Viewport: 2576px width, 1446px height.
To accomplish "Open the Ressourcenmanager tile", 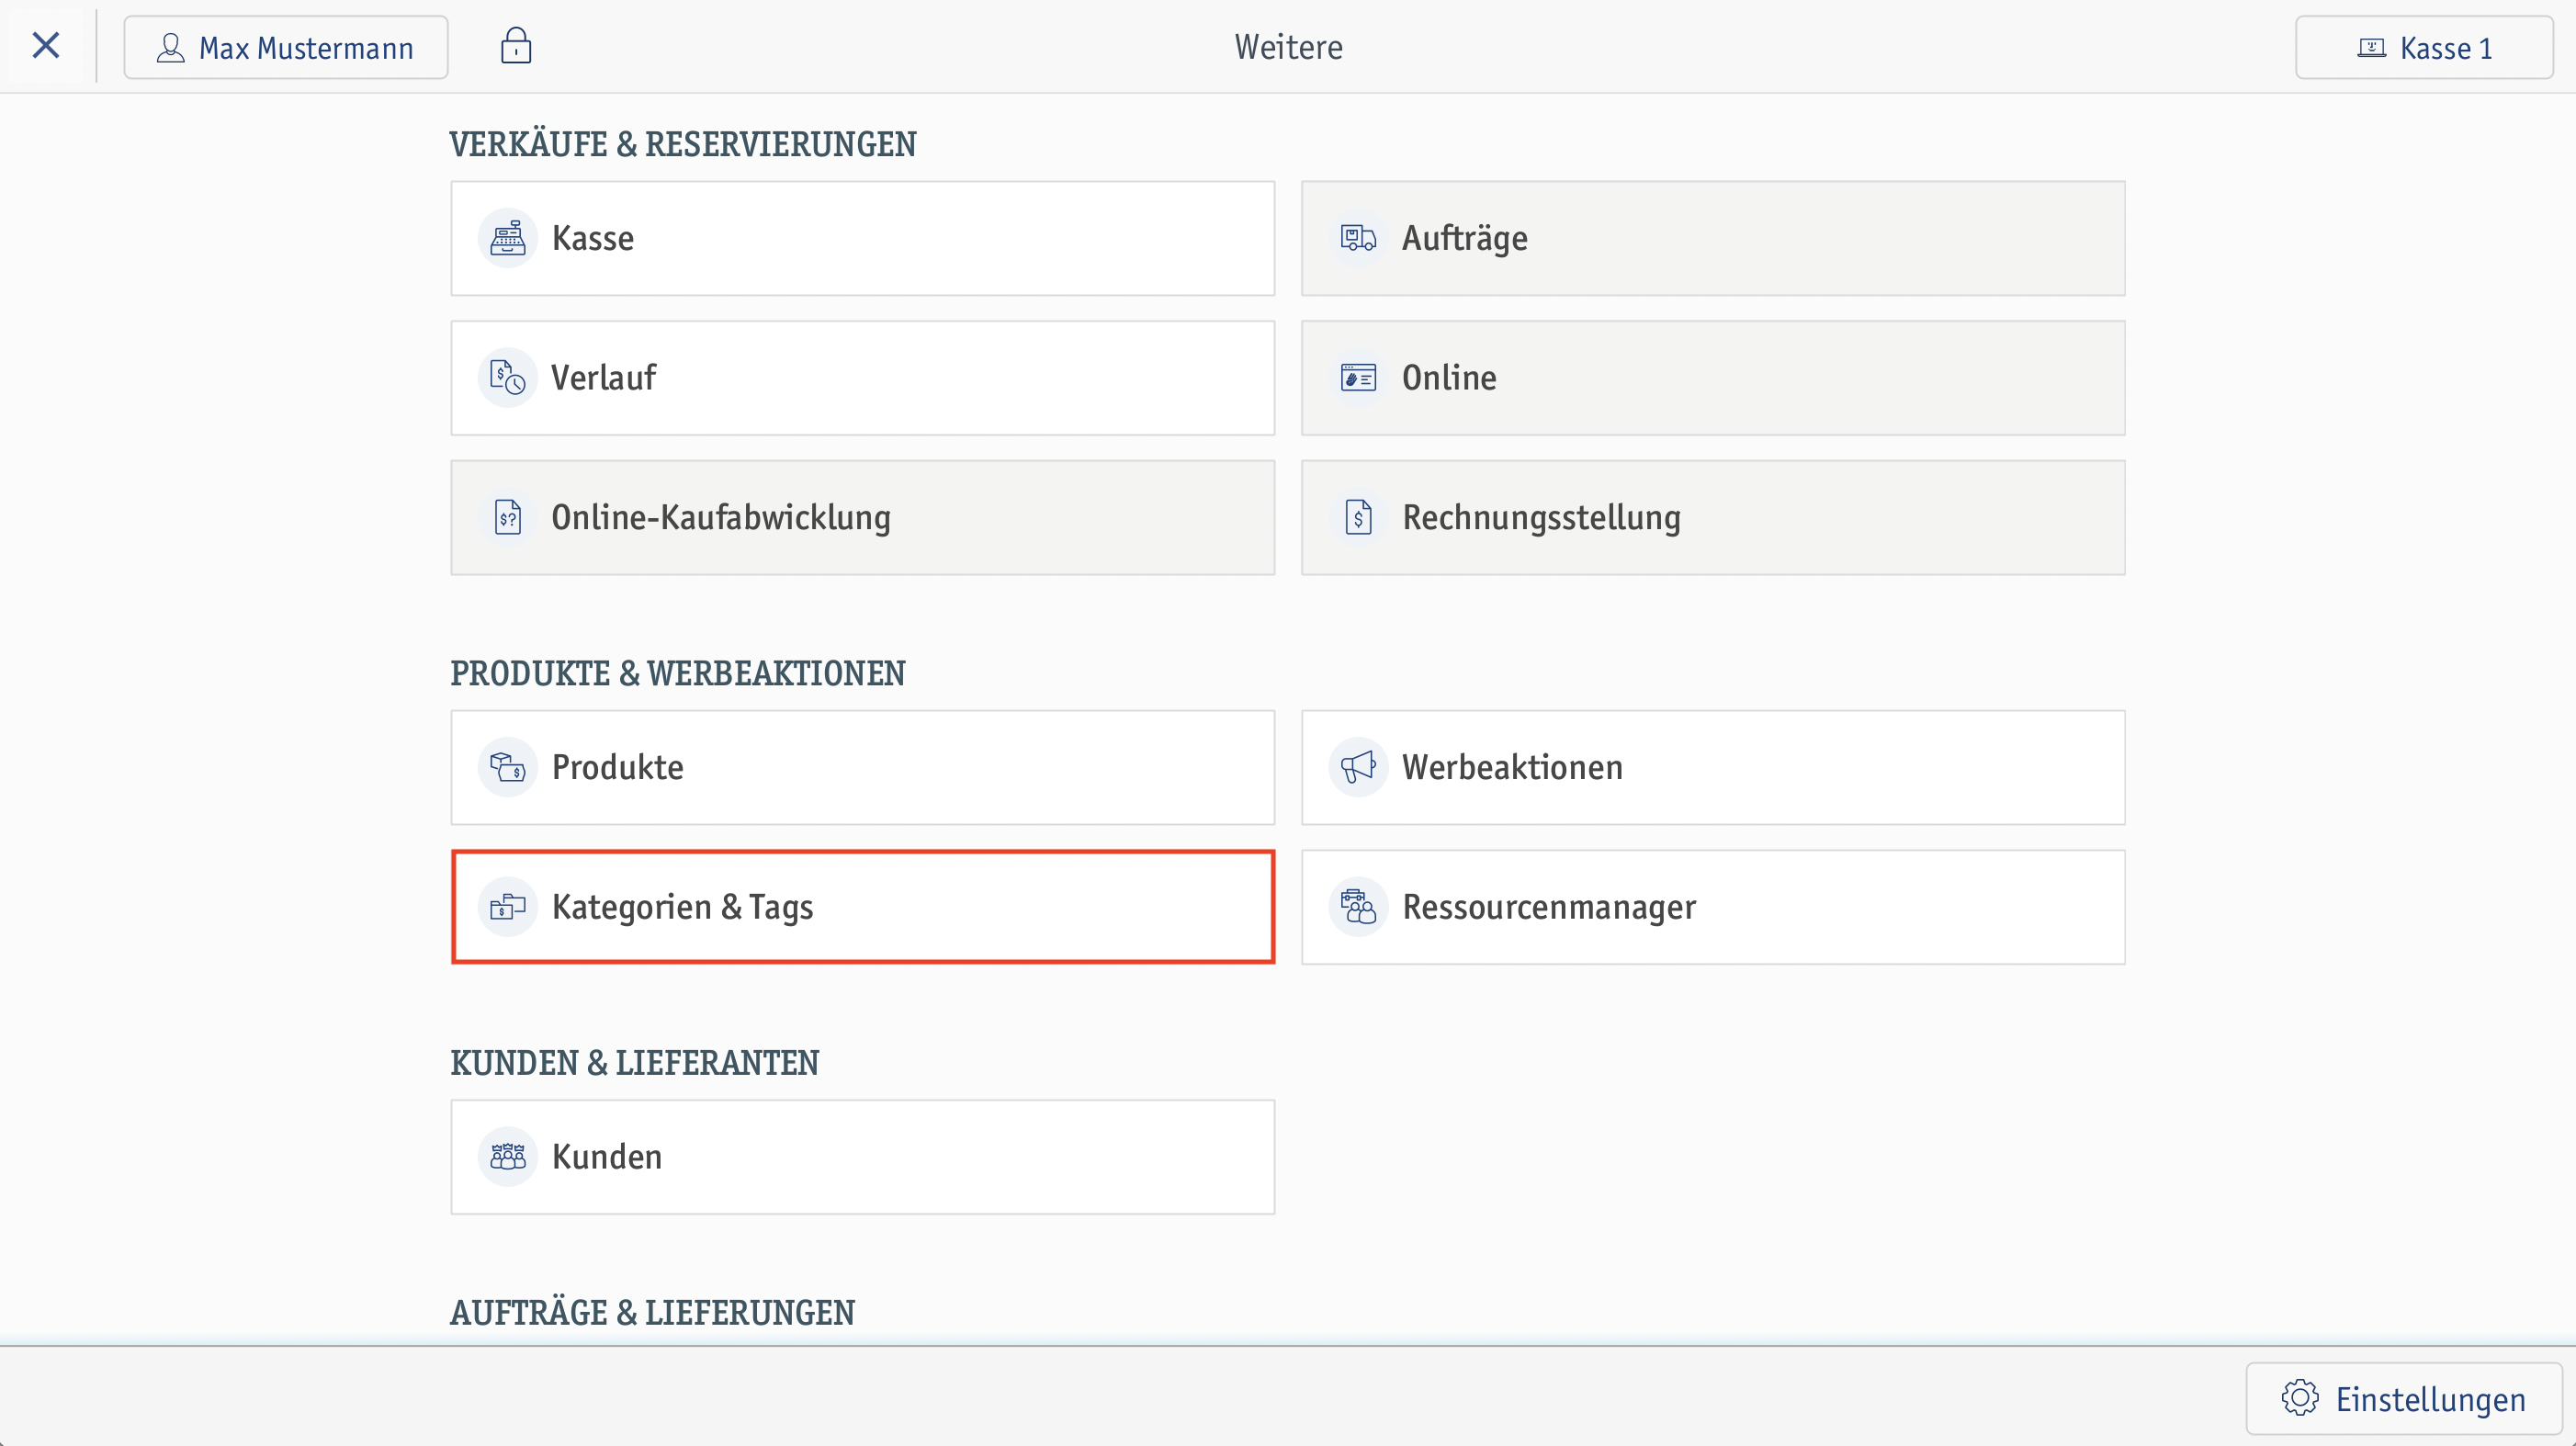I will pos(1713,907).
